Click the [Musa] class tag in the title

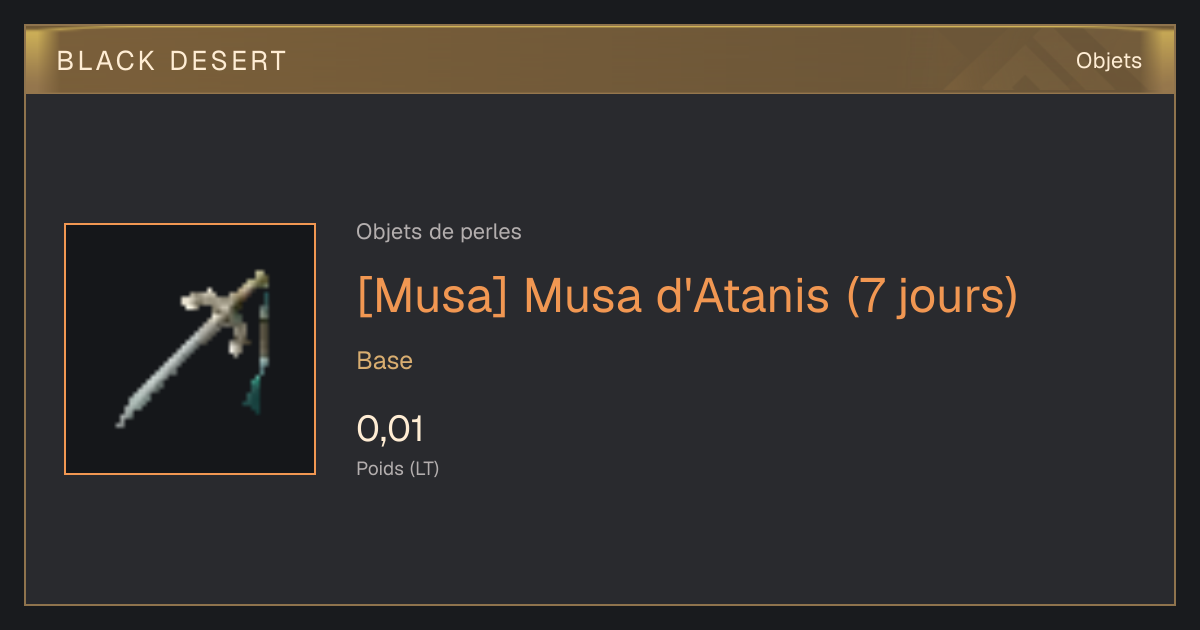pyautogui.click(x=434, y=295)
